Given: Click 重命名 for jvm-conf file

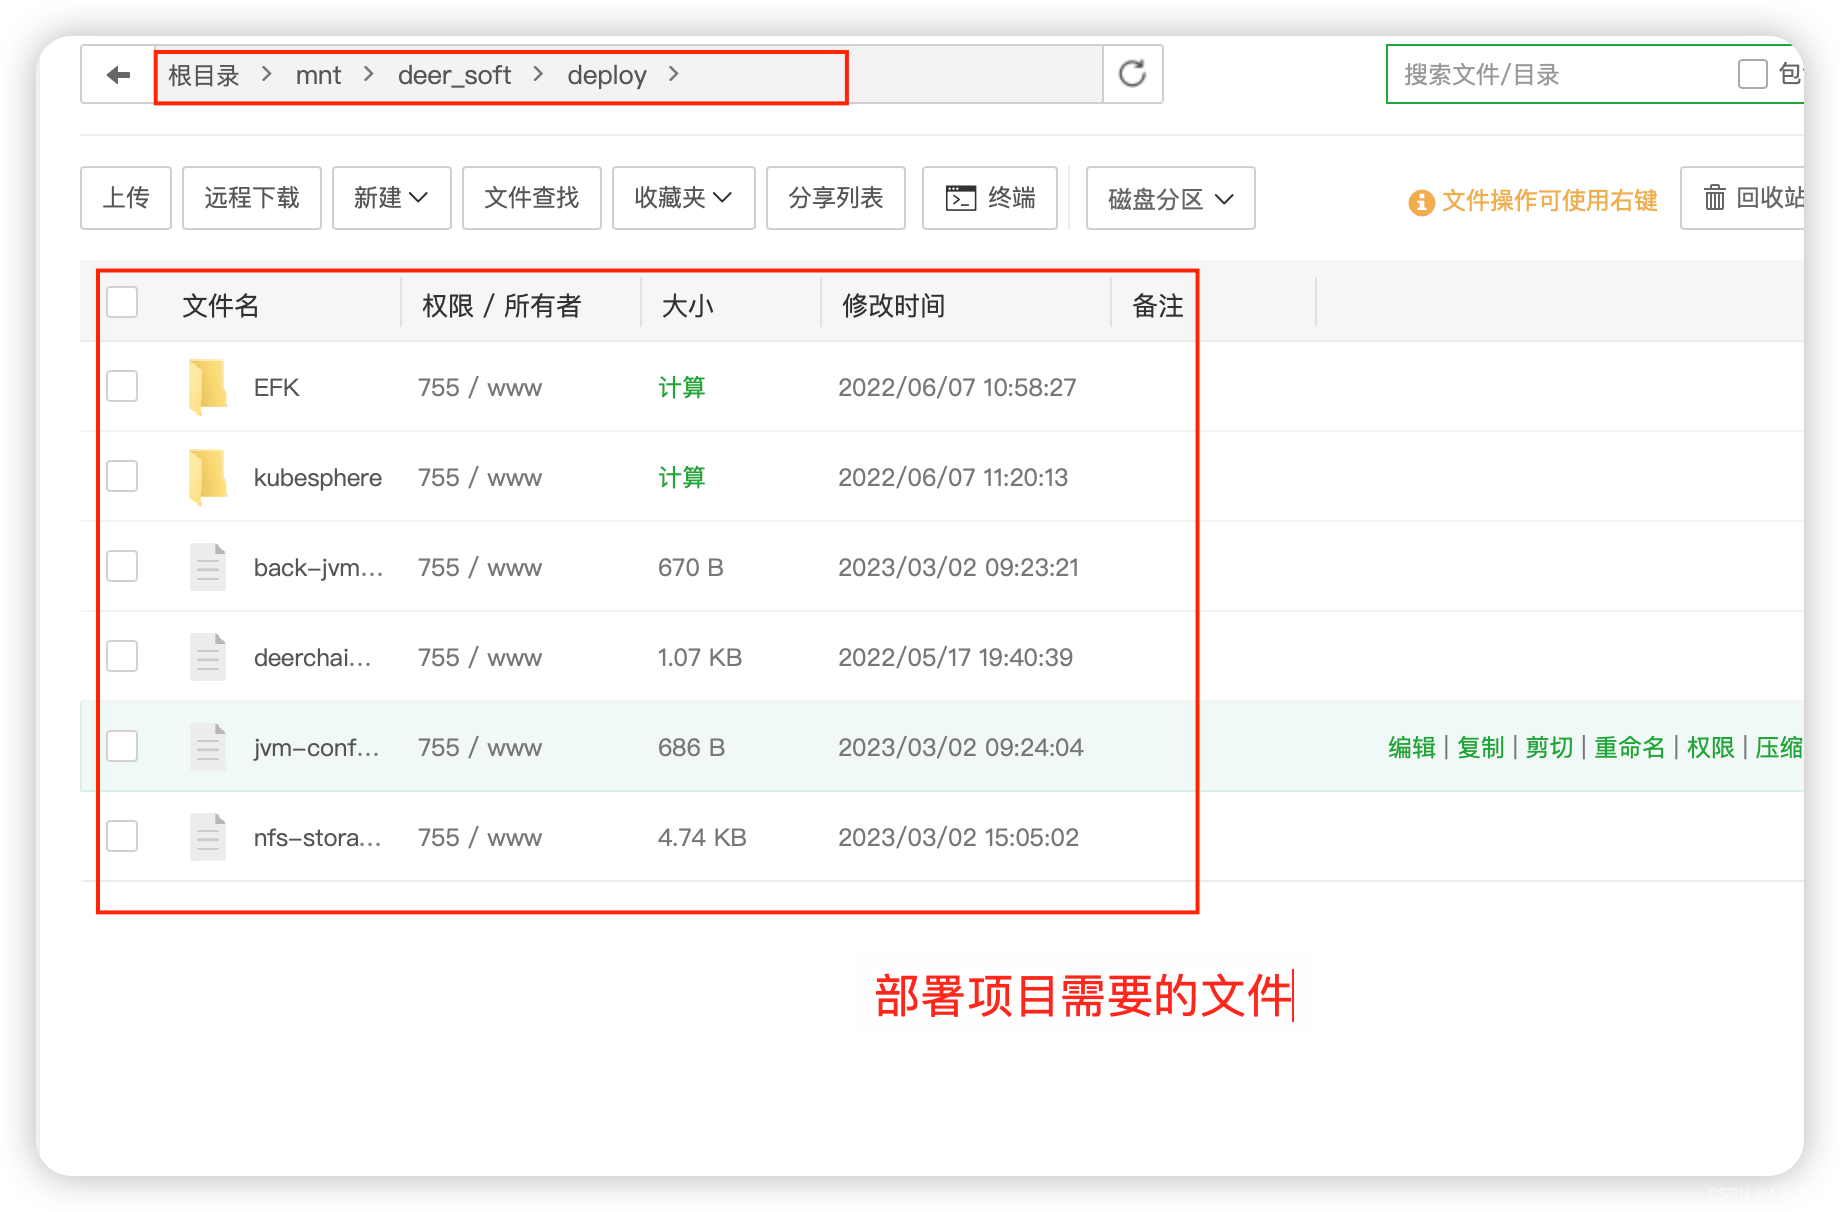Looking at the screenshot, I should 1630,747.
